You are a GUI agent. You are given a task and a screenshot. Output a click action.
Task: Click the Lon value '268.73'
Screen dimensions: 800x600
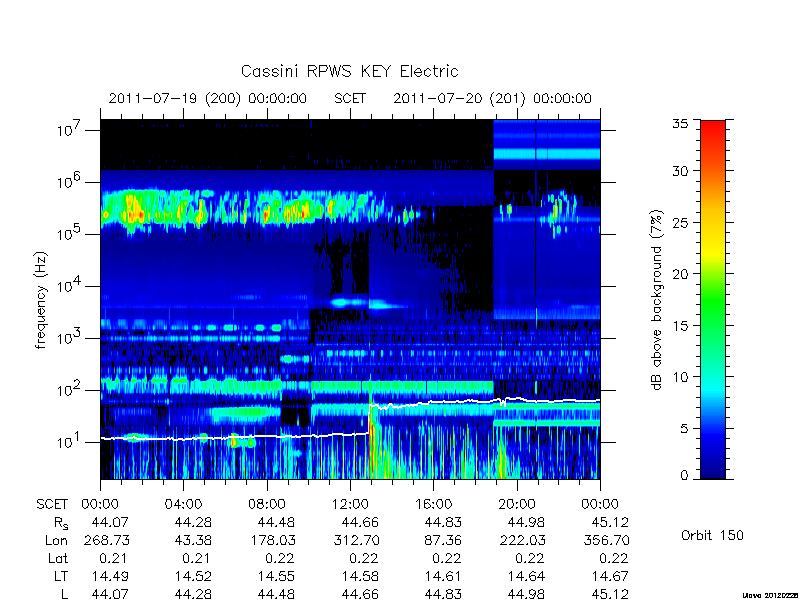[107, 540]
